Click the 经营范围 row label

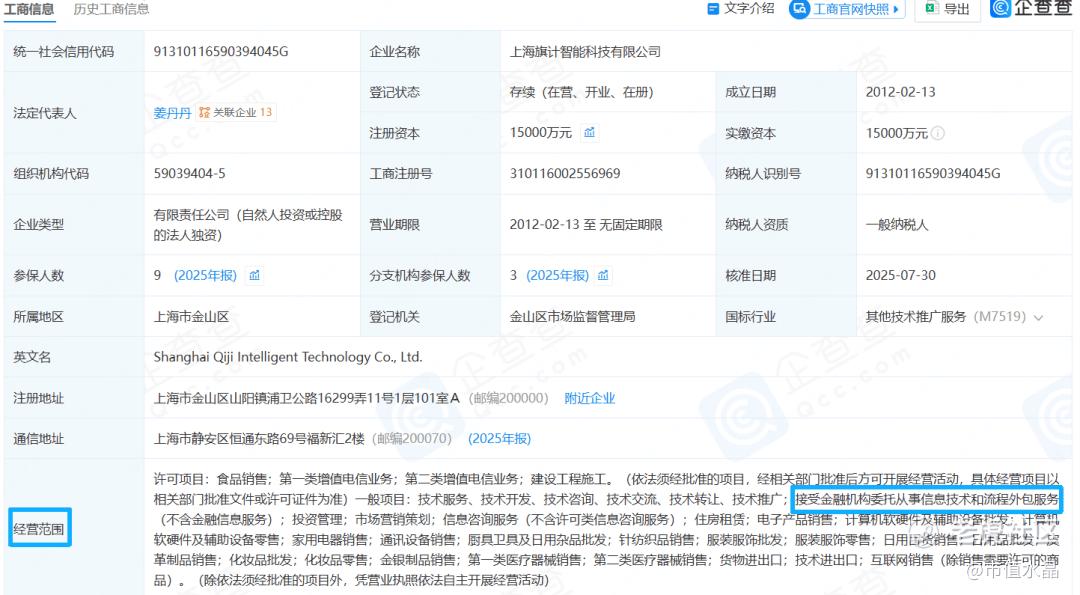click(x=39, y=528)
